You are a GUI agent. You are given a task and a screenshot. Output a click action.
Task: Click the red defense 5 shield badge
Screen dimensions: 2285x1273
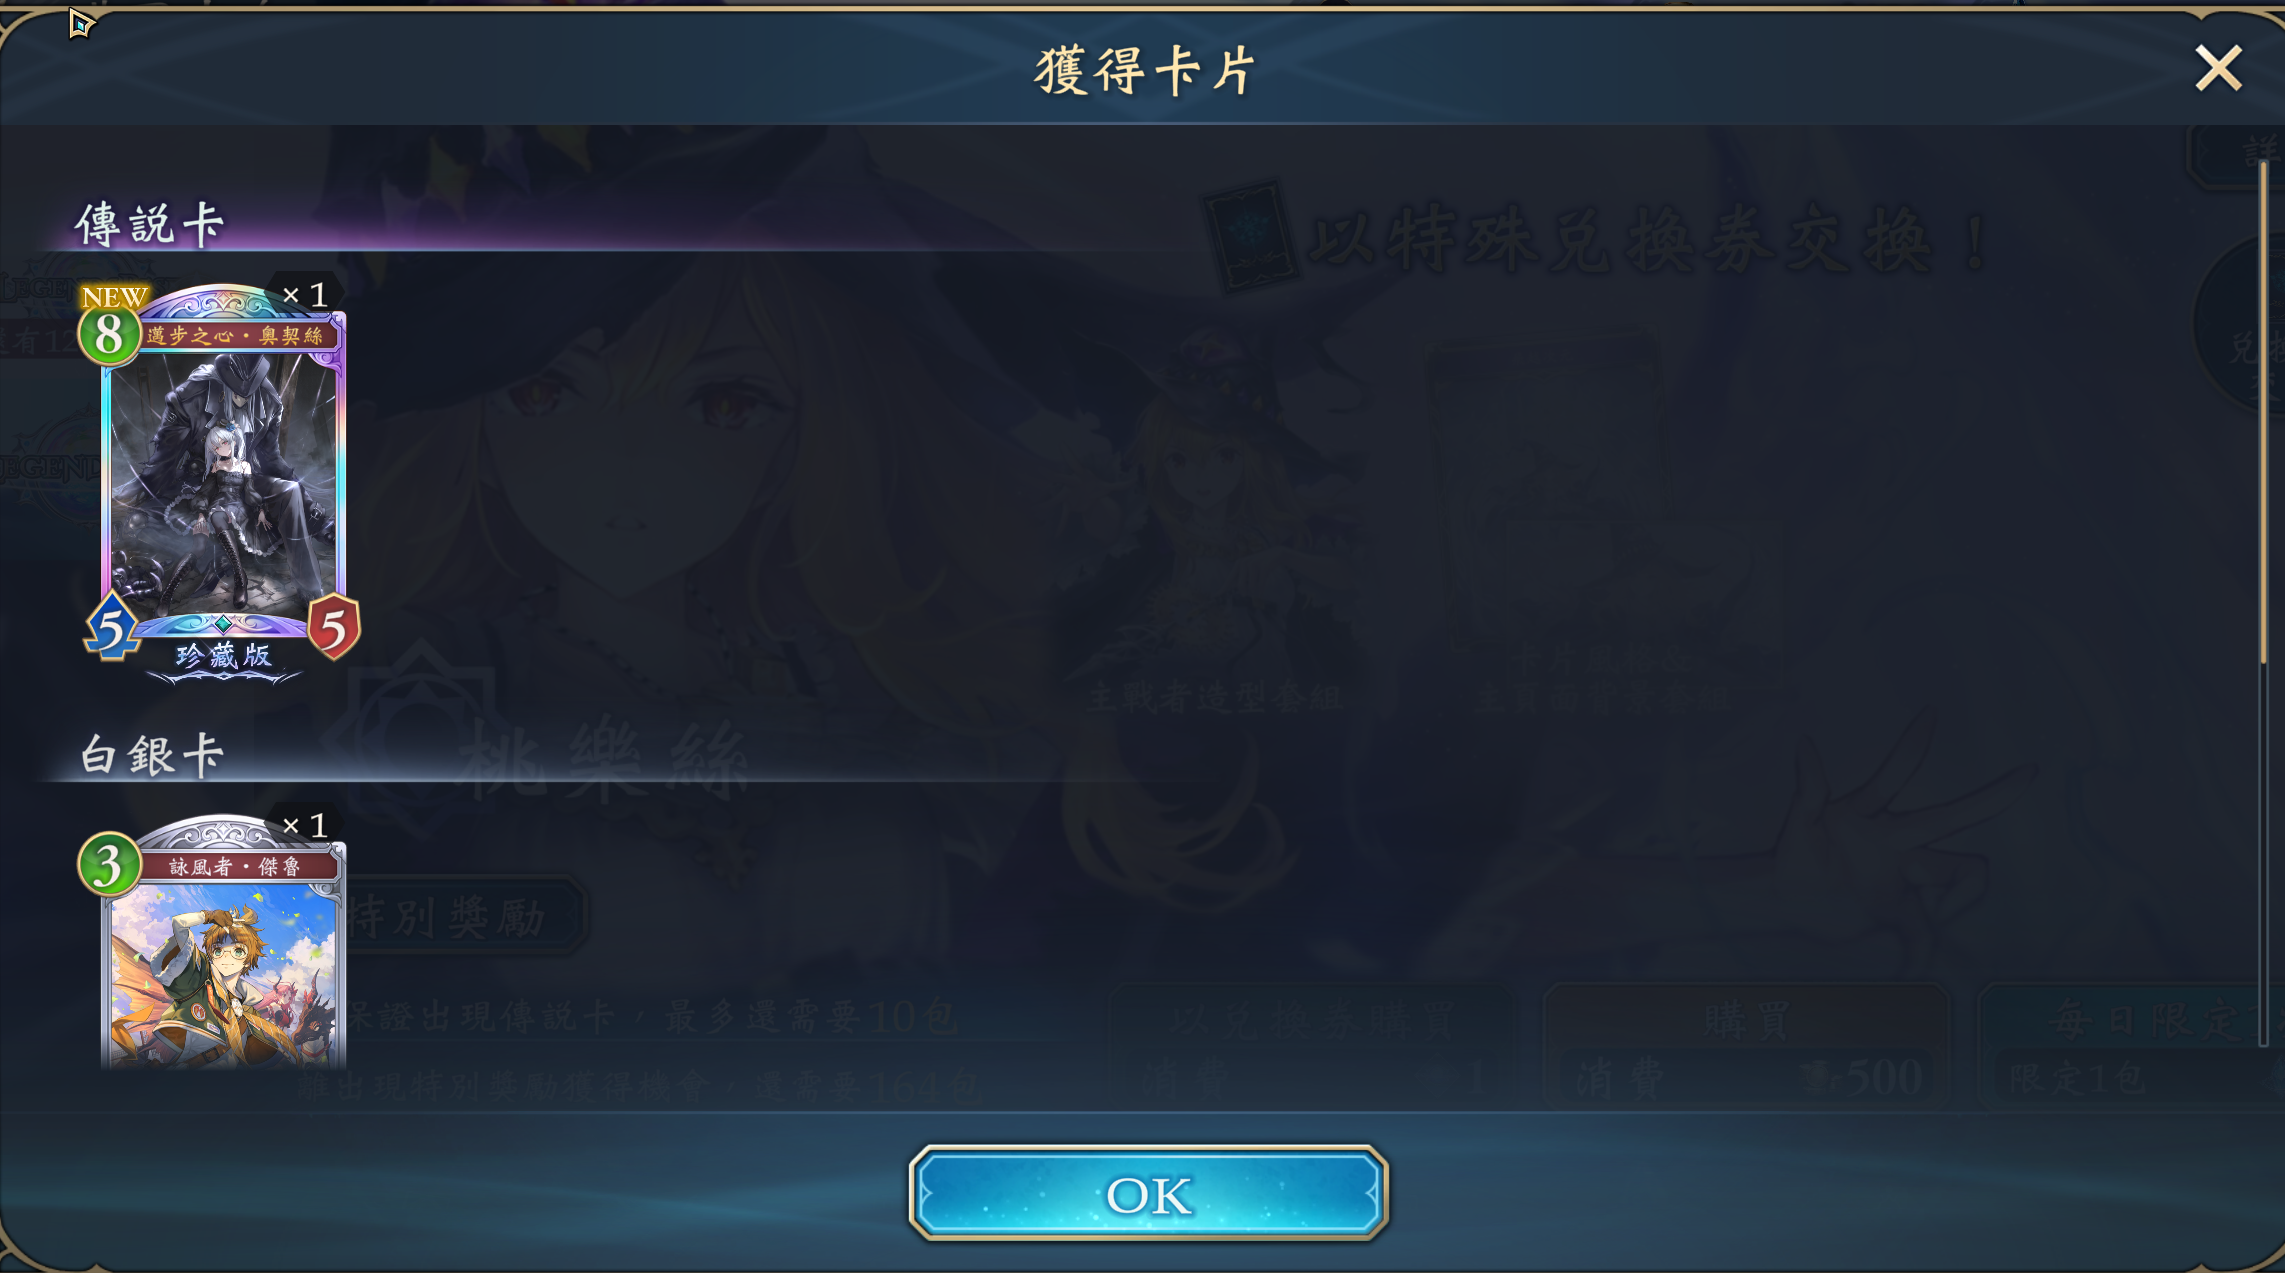tap(334, 628)
